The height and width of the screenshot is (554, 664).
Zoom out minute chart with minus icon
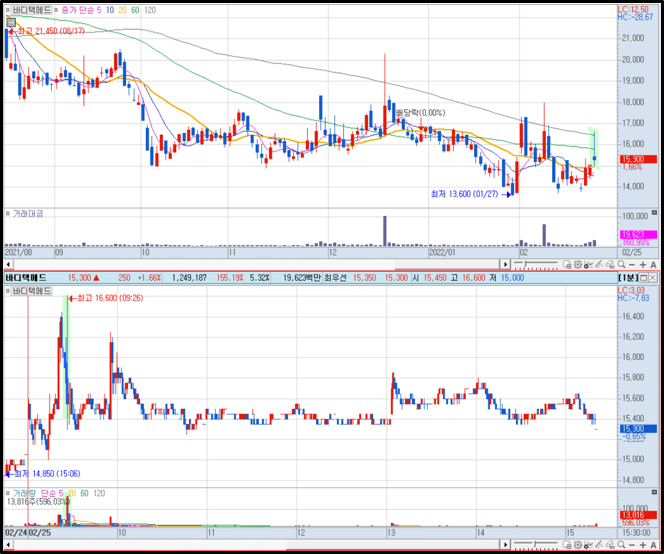[632, 544]
